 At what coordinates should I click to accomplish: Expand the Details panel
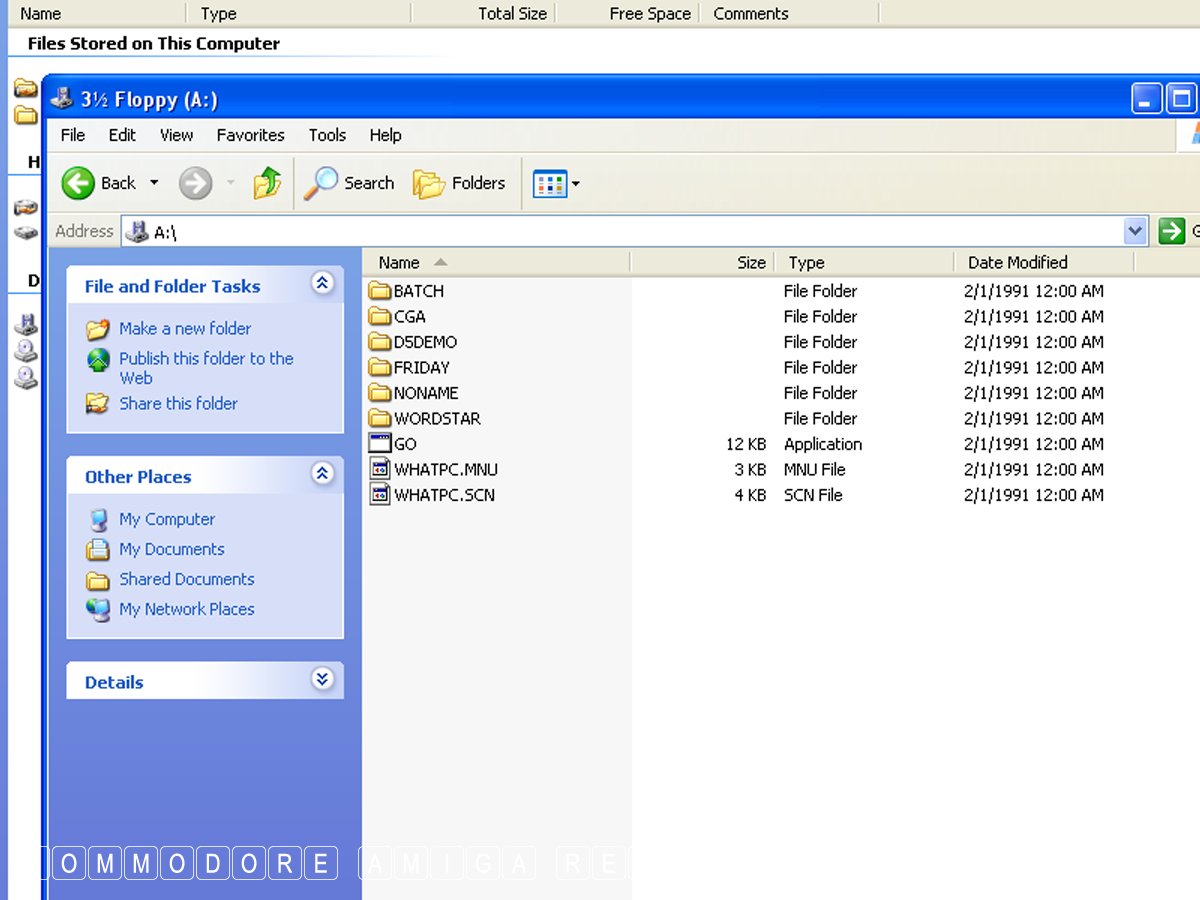322,680
